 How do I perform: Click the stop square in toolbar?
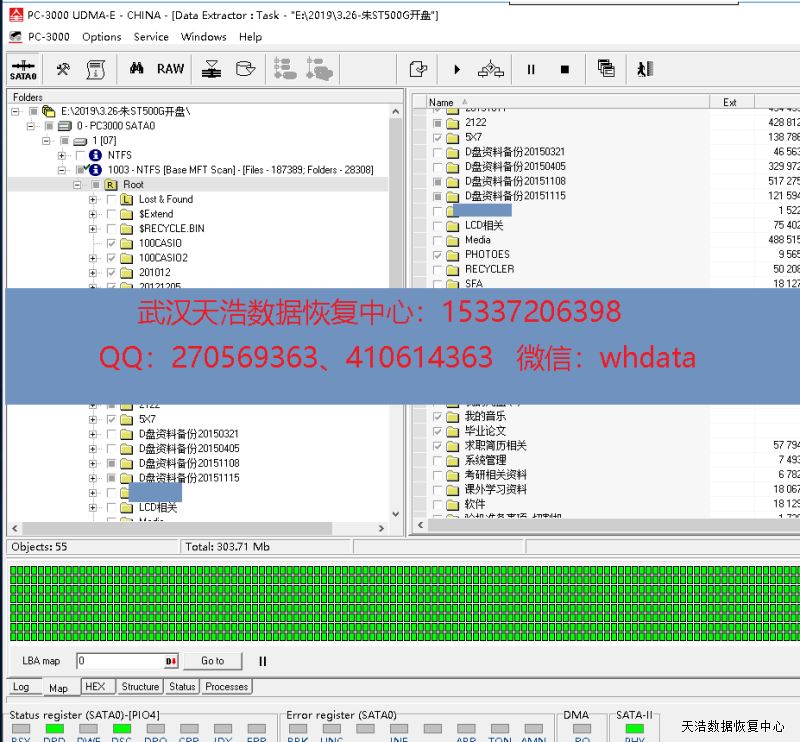[564, 70]
